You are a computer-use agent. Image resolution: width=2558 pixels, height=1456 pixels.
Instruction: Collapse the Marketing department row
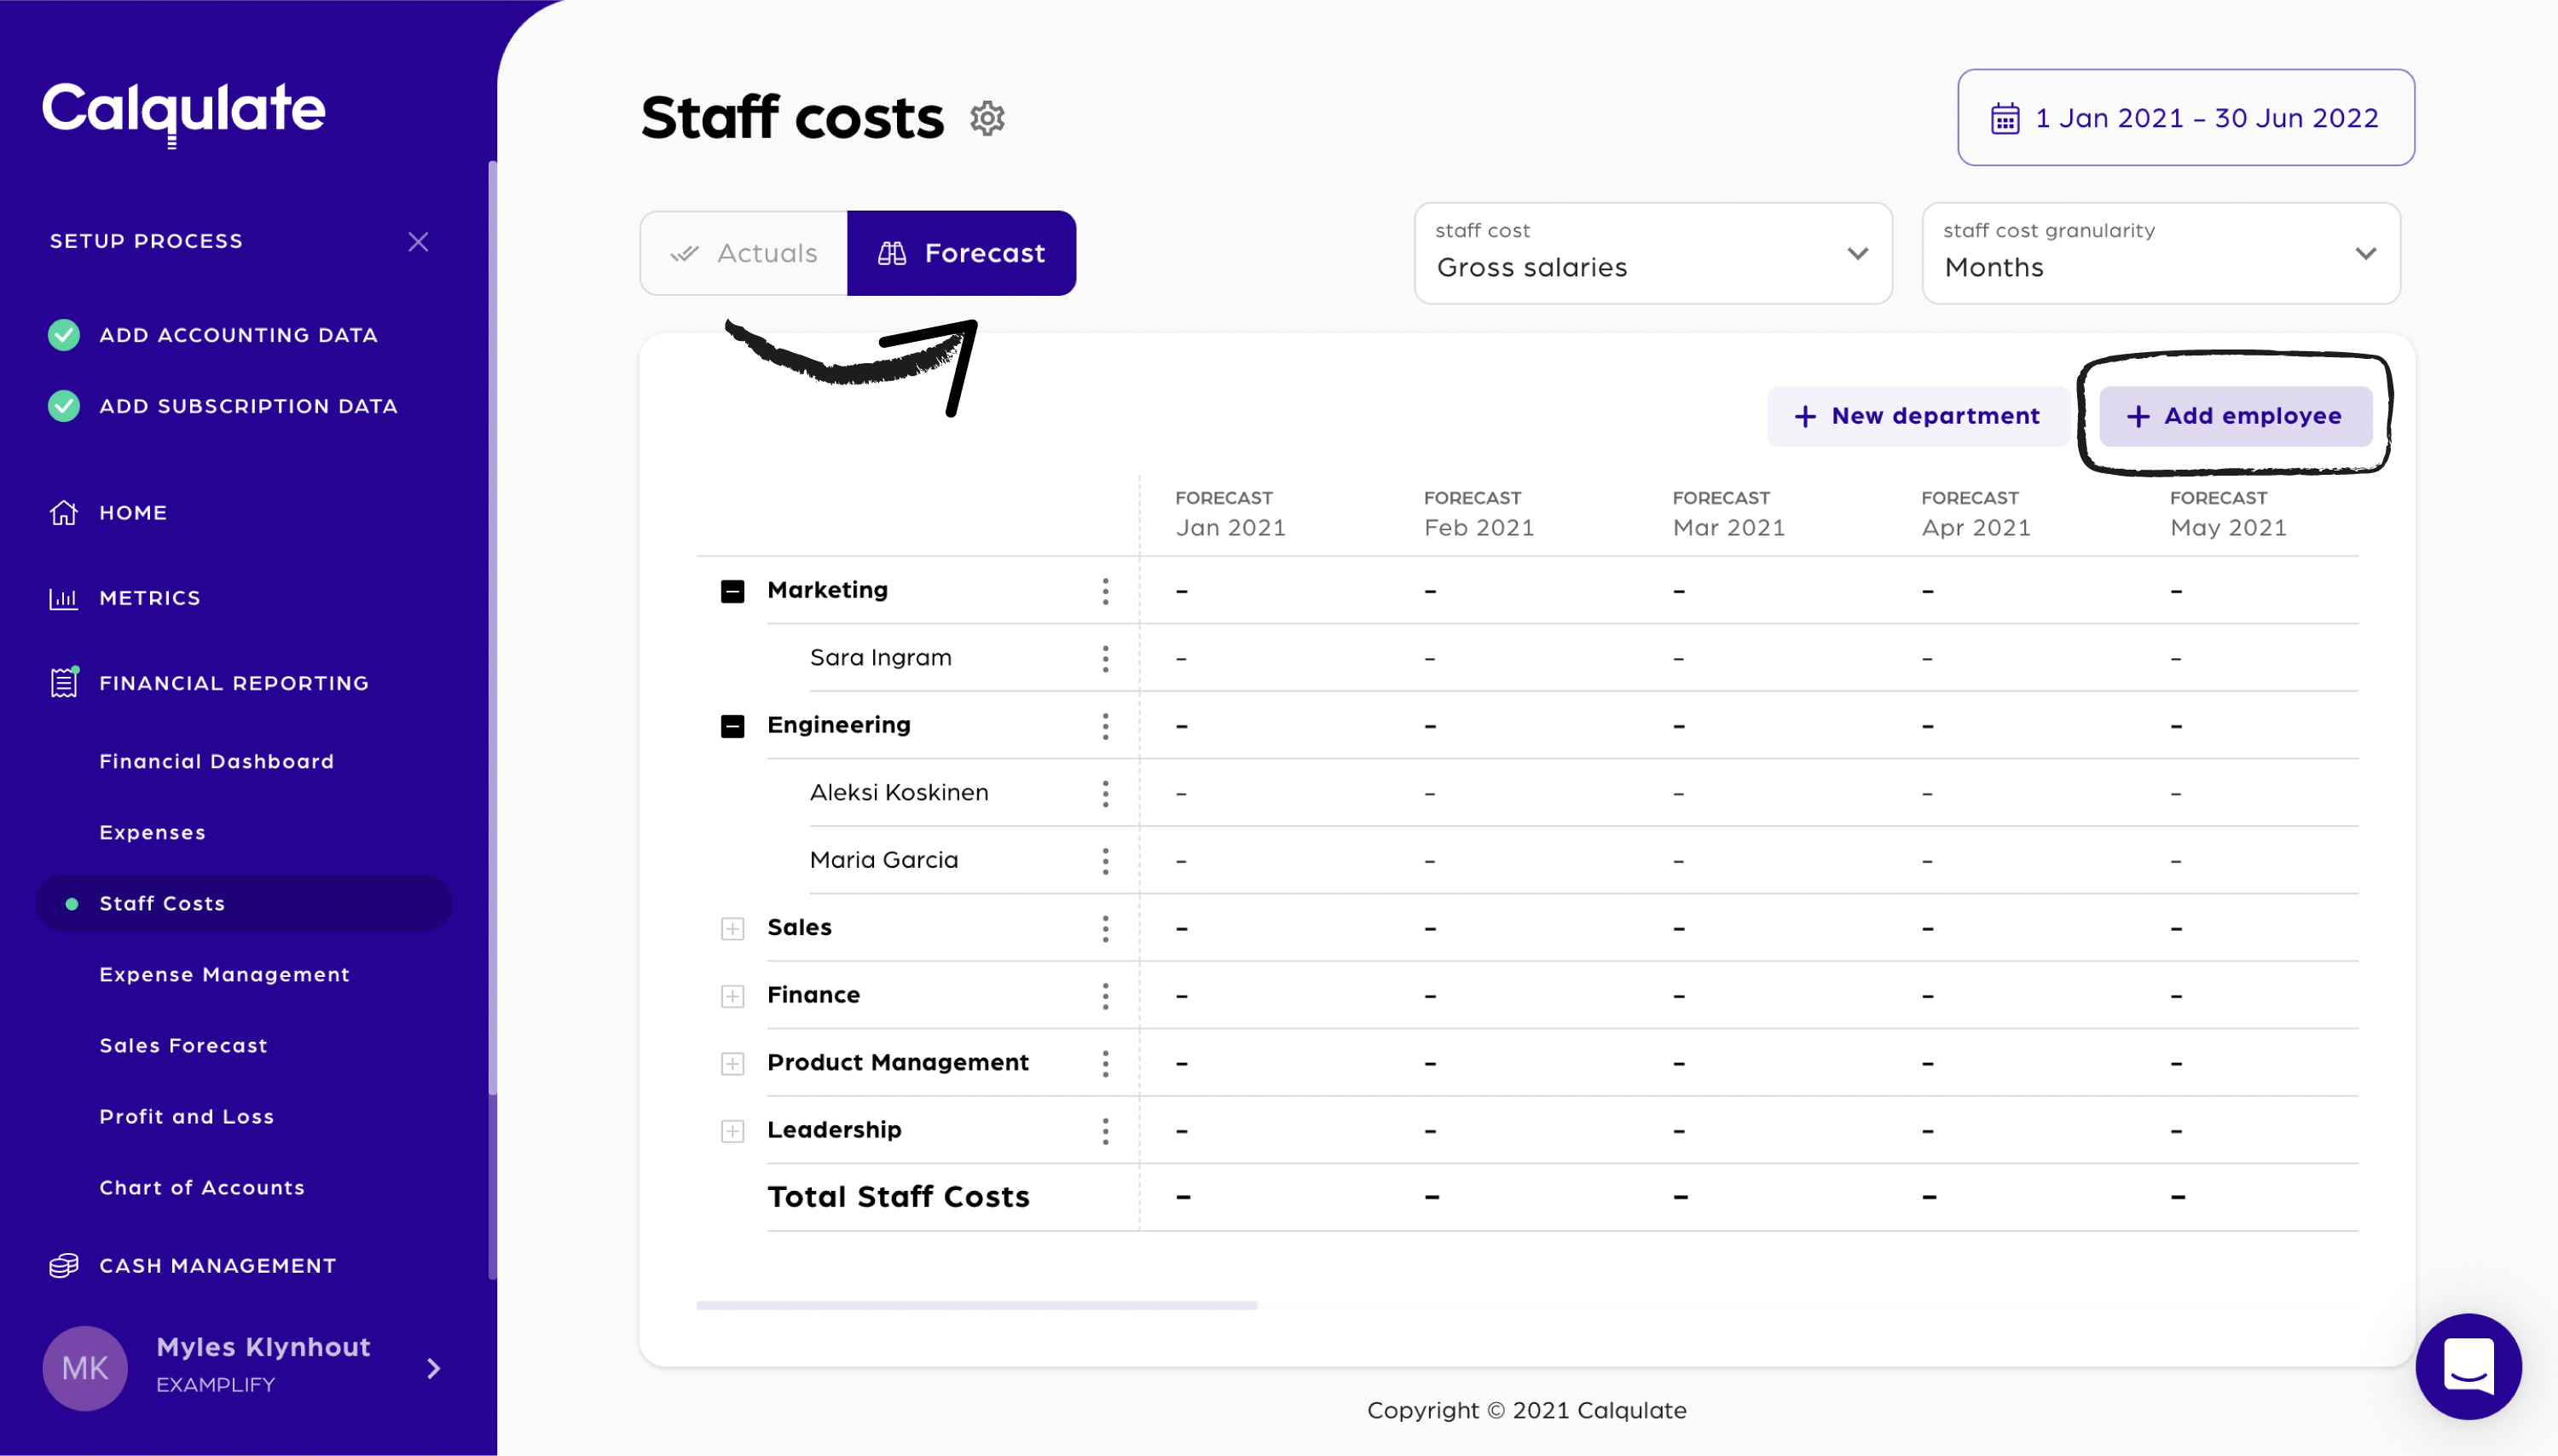tap(732, 591)
